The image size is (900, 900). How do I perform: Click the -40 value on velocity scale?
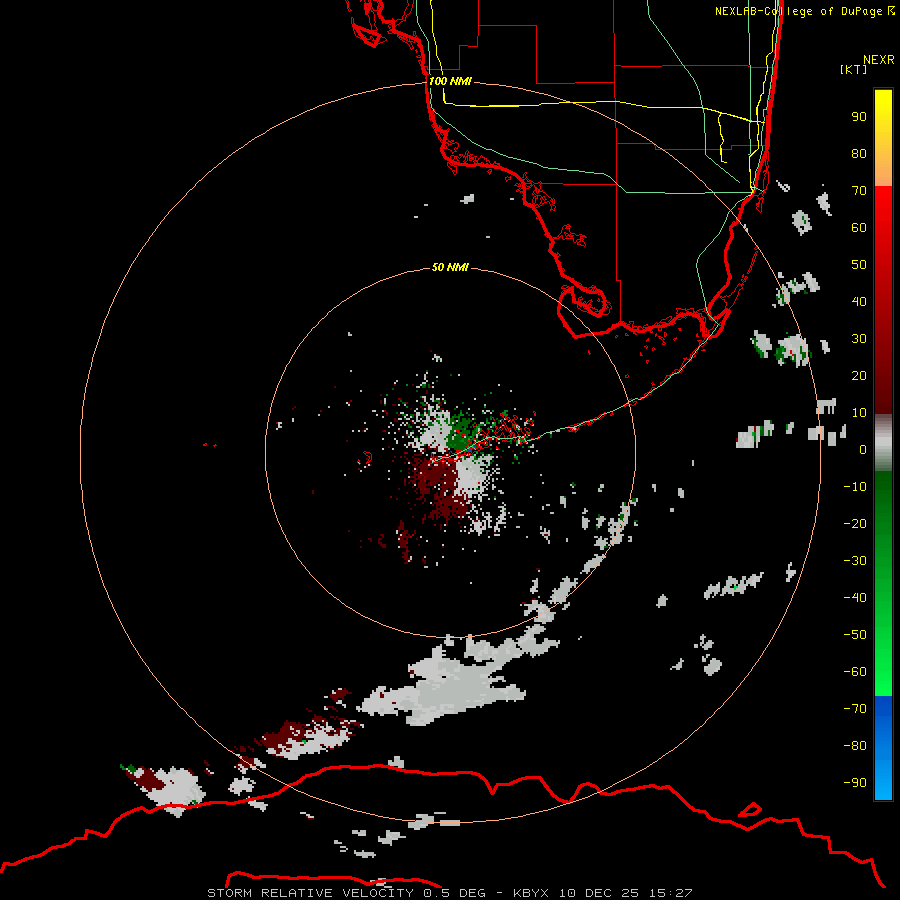[855, 598]
